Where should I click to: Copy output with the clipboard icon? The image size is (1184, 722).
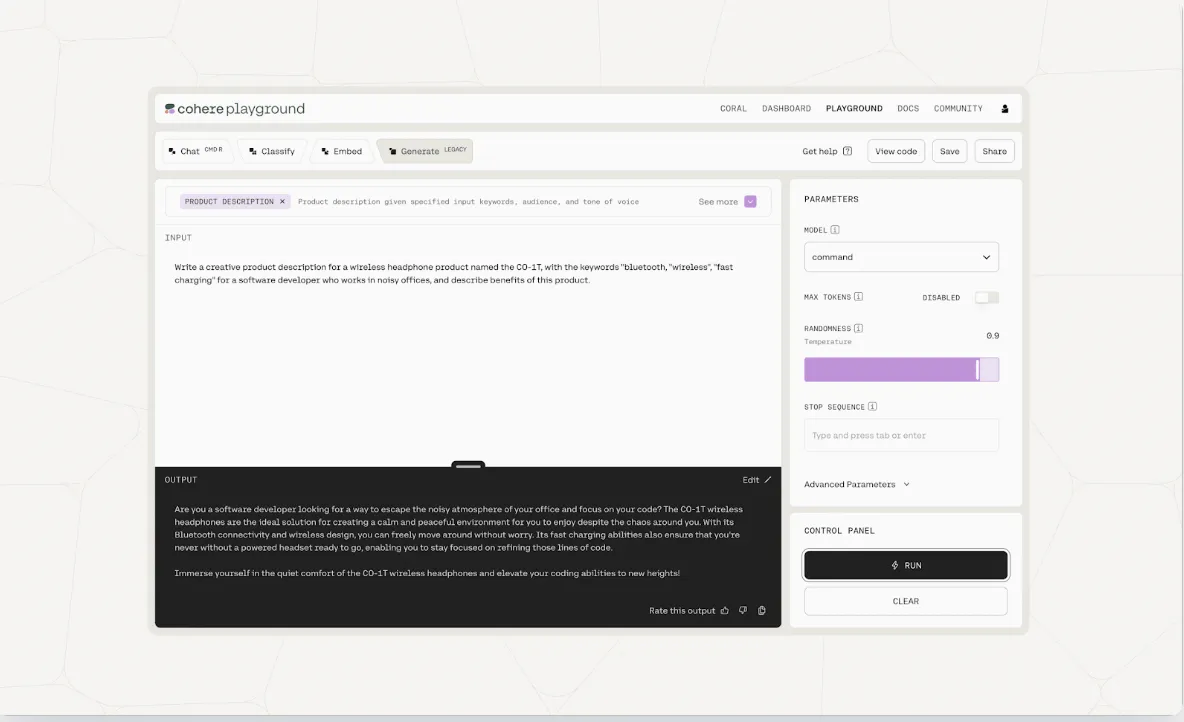(762, 610)
